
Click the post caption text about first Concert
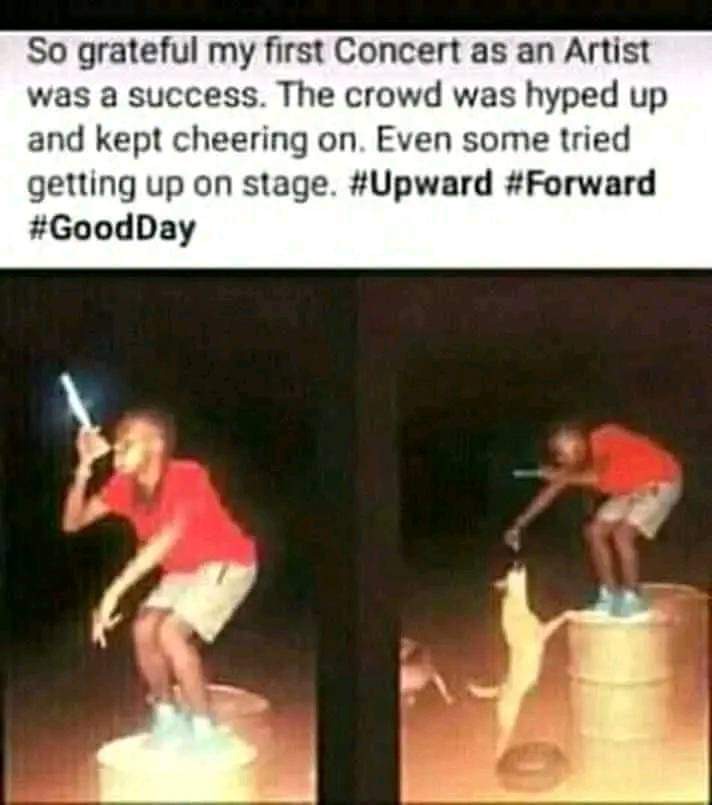(x=341, y=140)
